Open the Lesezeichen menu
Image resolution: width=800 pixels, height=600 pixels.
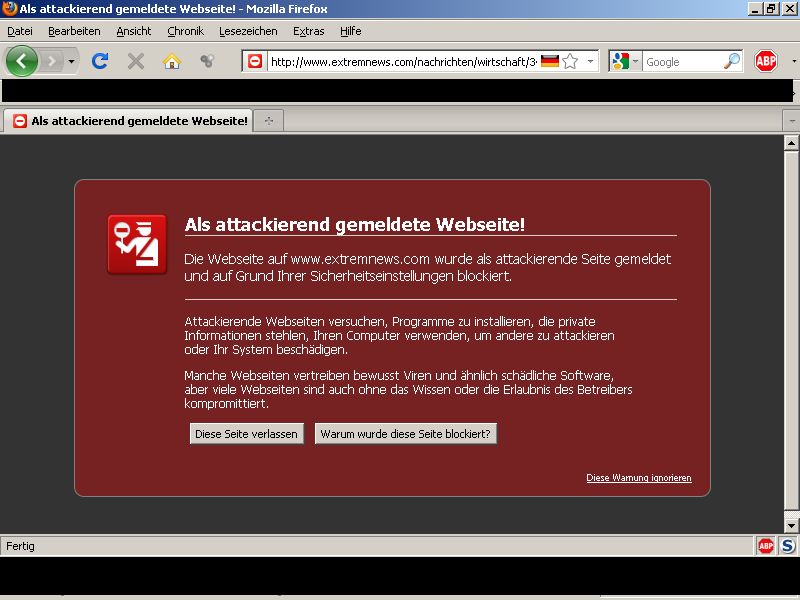[248, 31]
